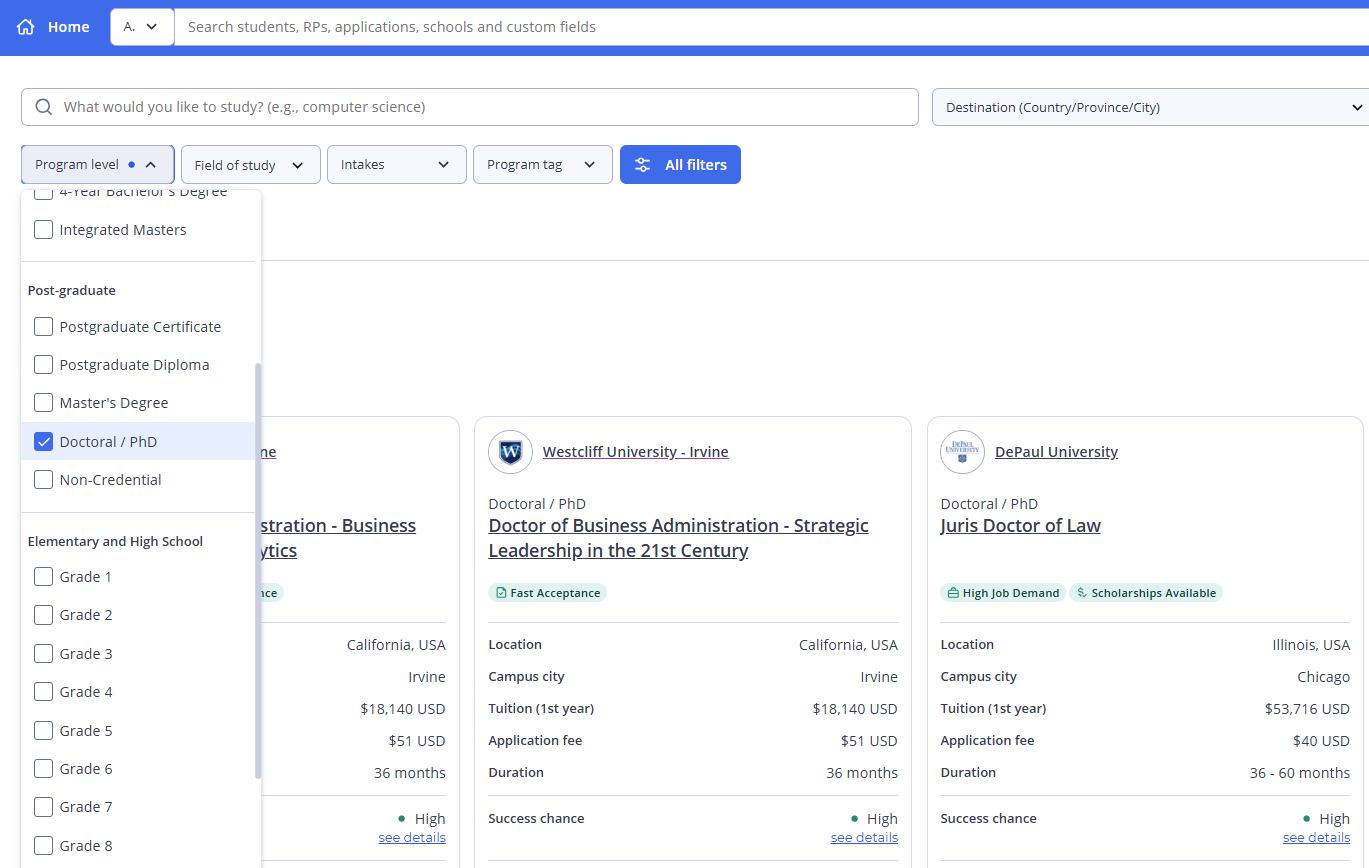Open the Juris Doctor of Law program

[1020, 526]
